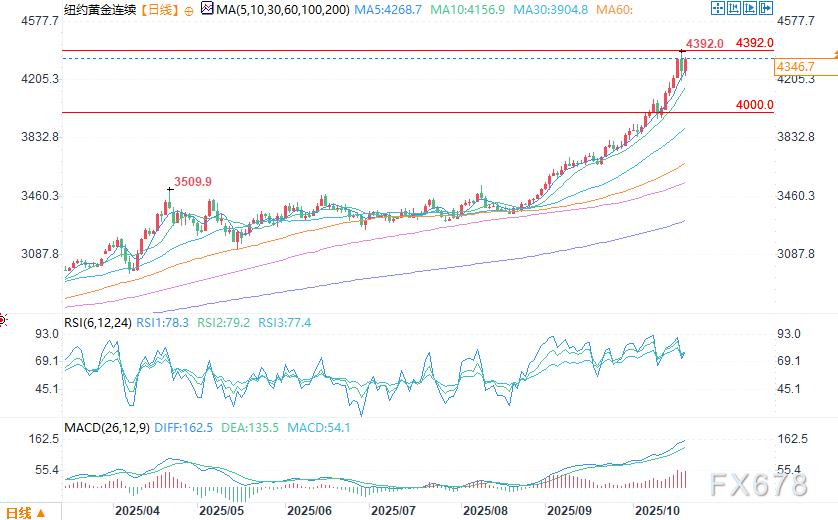Click the first icon in top-right chart toolbar

pyautogui.click(x=718, y=10)
